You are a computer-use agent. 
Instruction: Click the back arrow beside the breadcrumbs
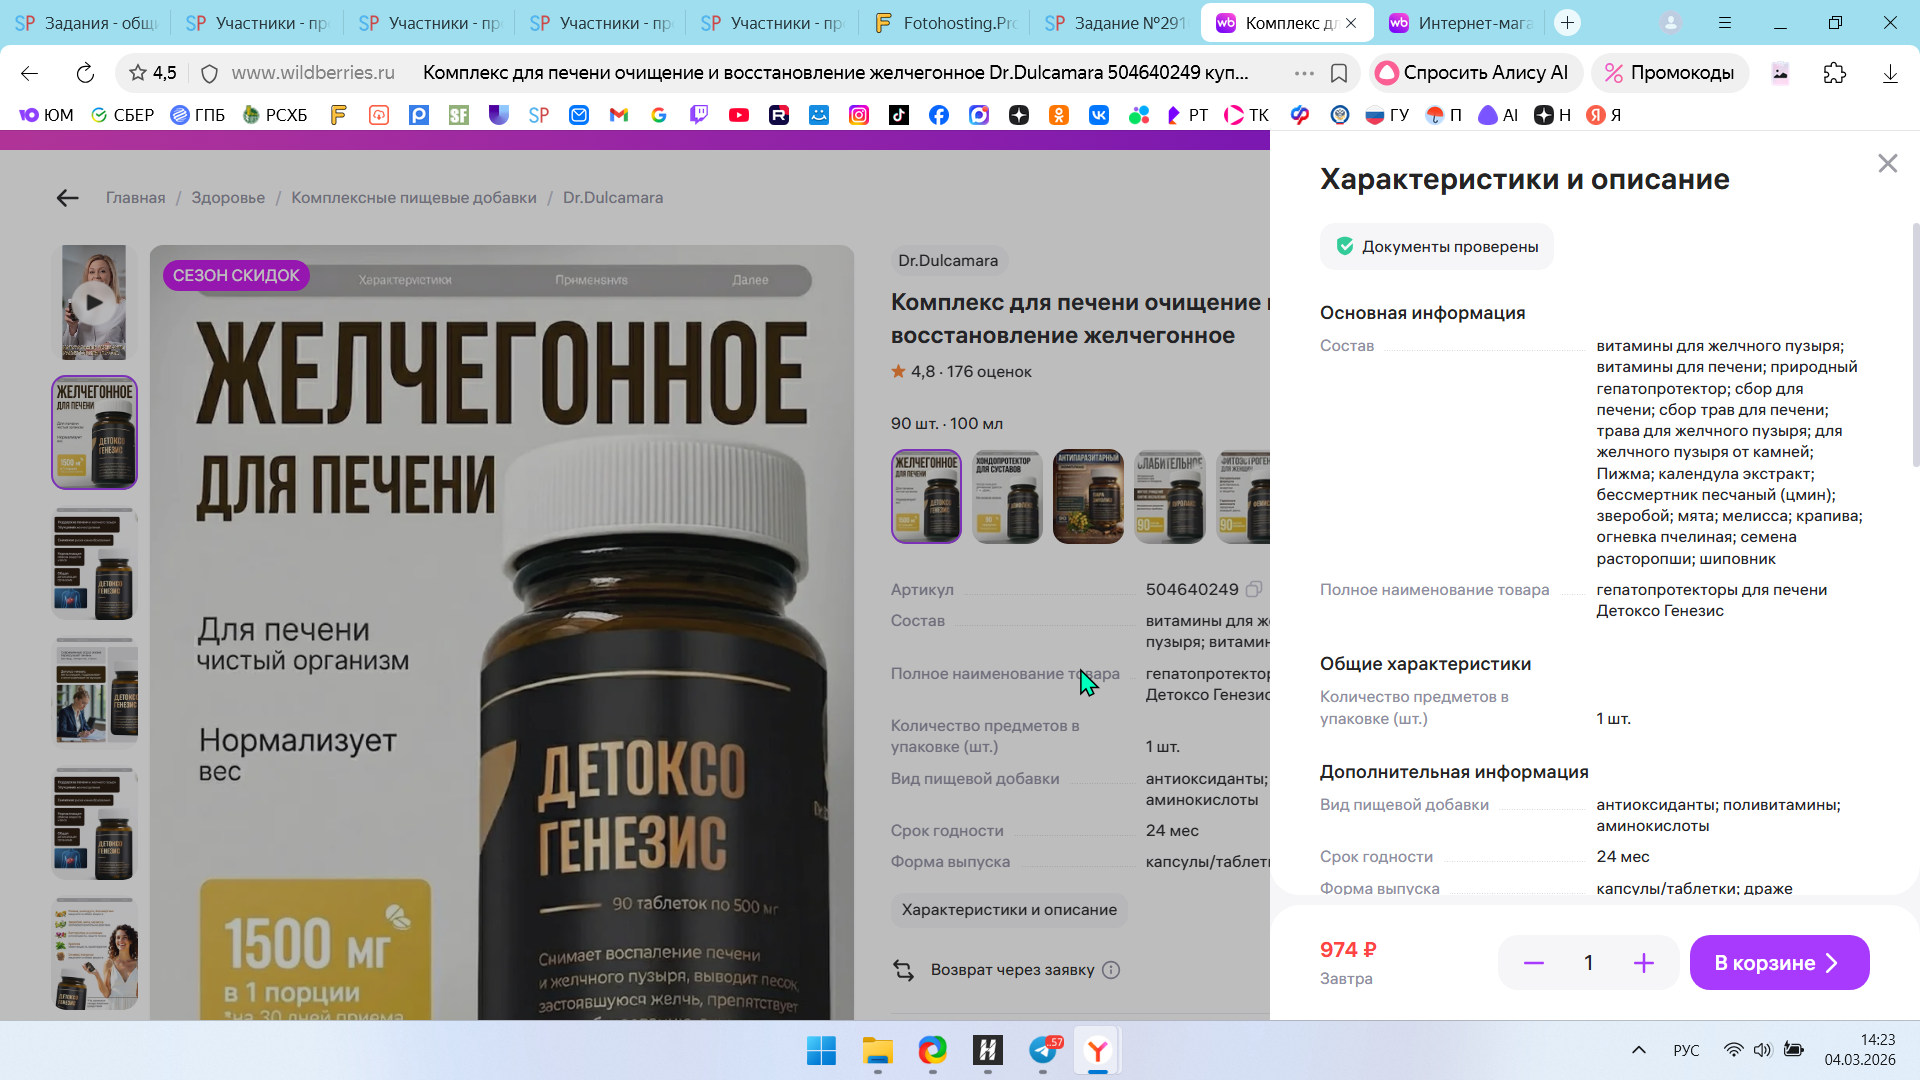click(x=67, y=198)
